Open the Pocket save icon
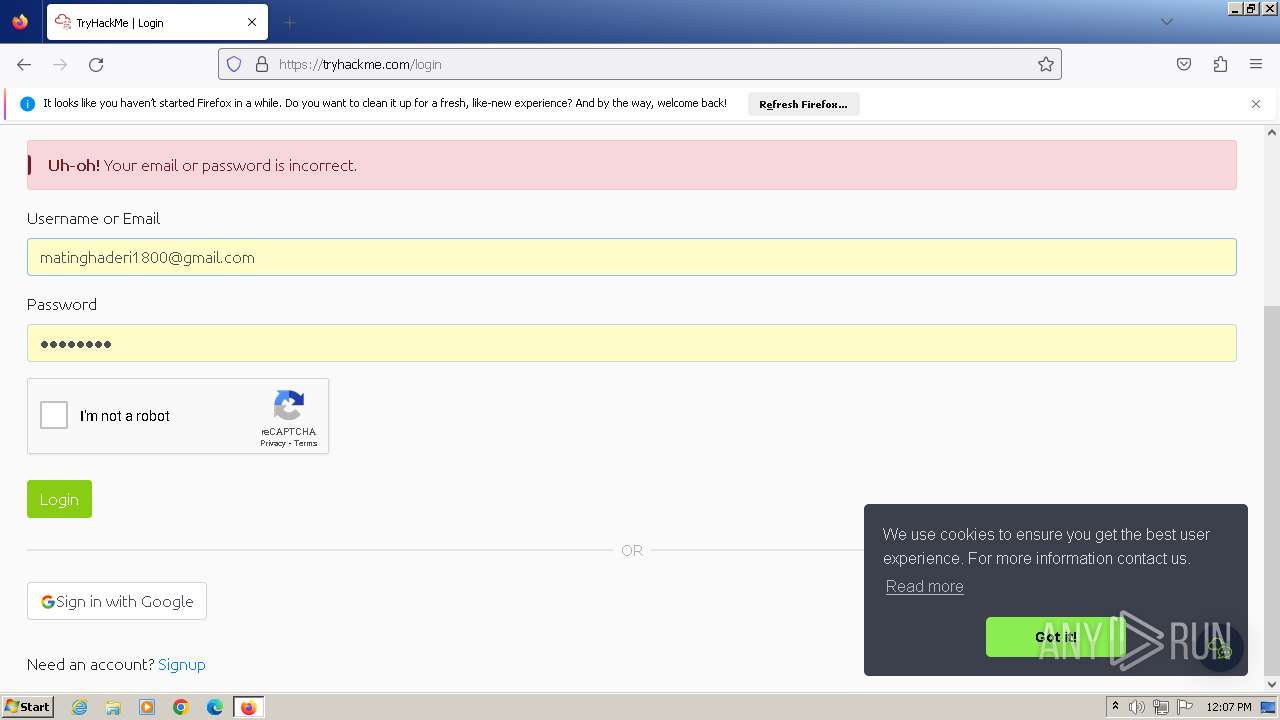The height and width of the screenshot is (720, 1280). 1184,64
